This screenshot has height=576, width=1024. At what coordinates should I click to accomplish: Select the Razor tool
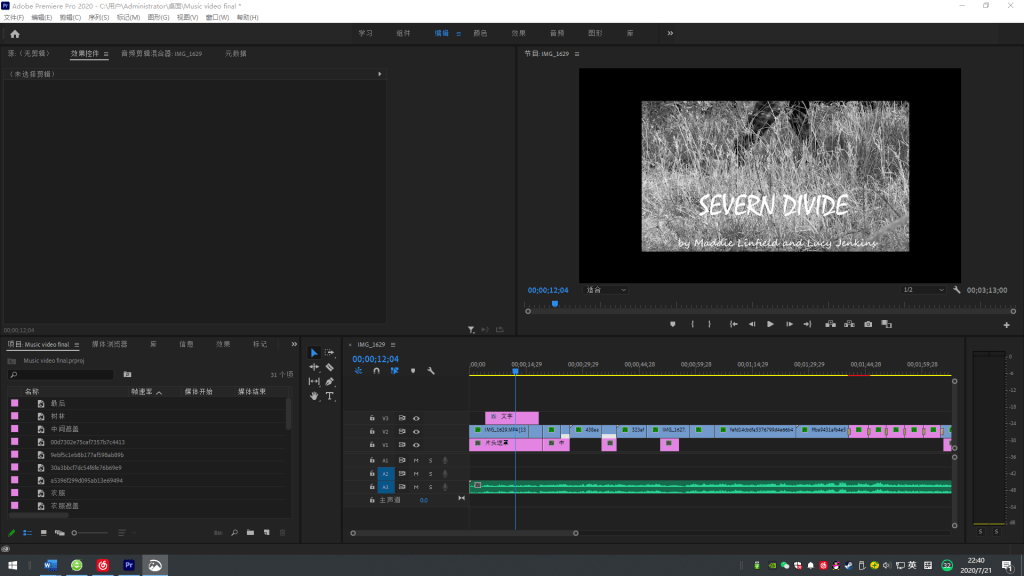(x=329, y=367)
